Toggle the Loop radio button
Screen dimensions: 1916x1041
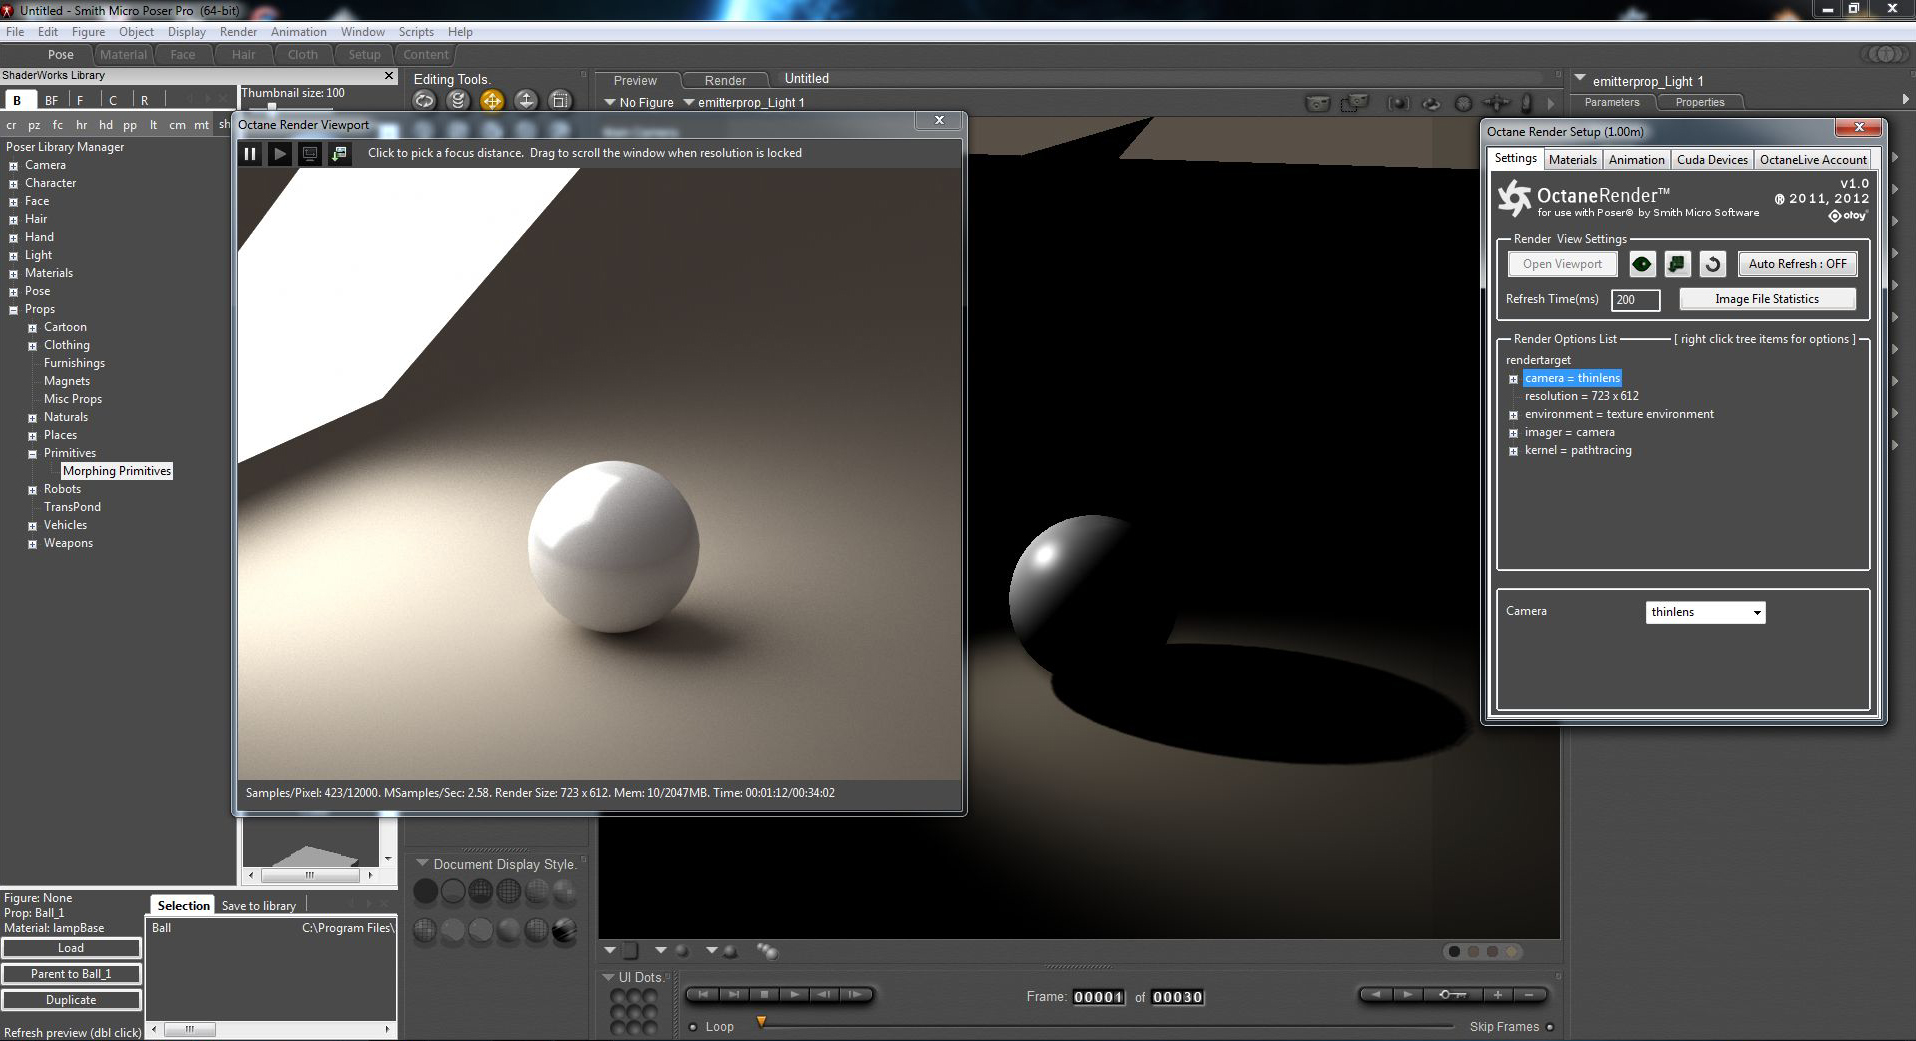pos(693,1027)
